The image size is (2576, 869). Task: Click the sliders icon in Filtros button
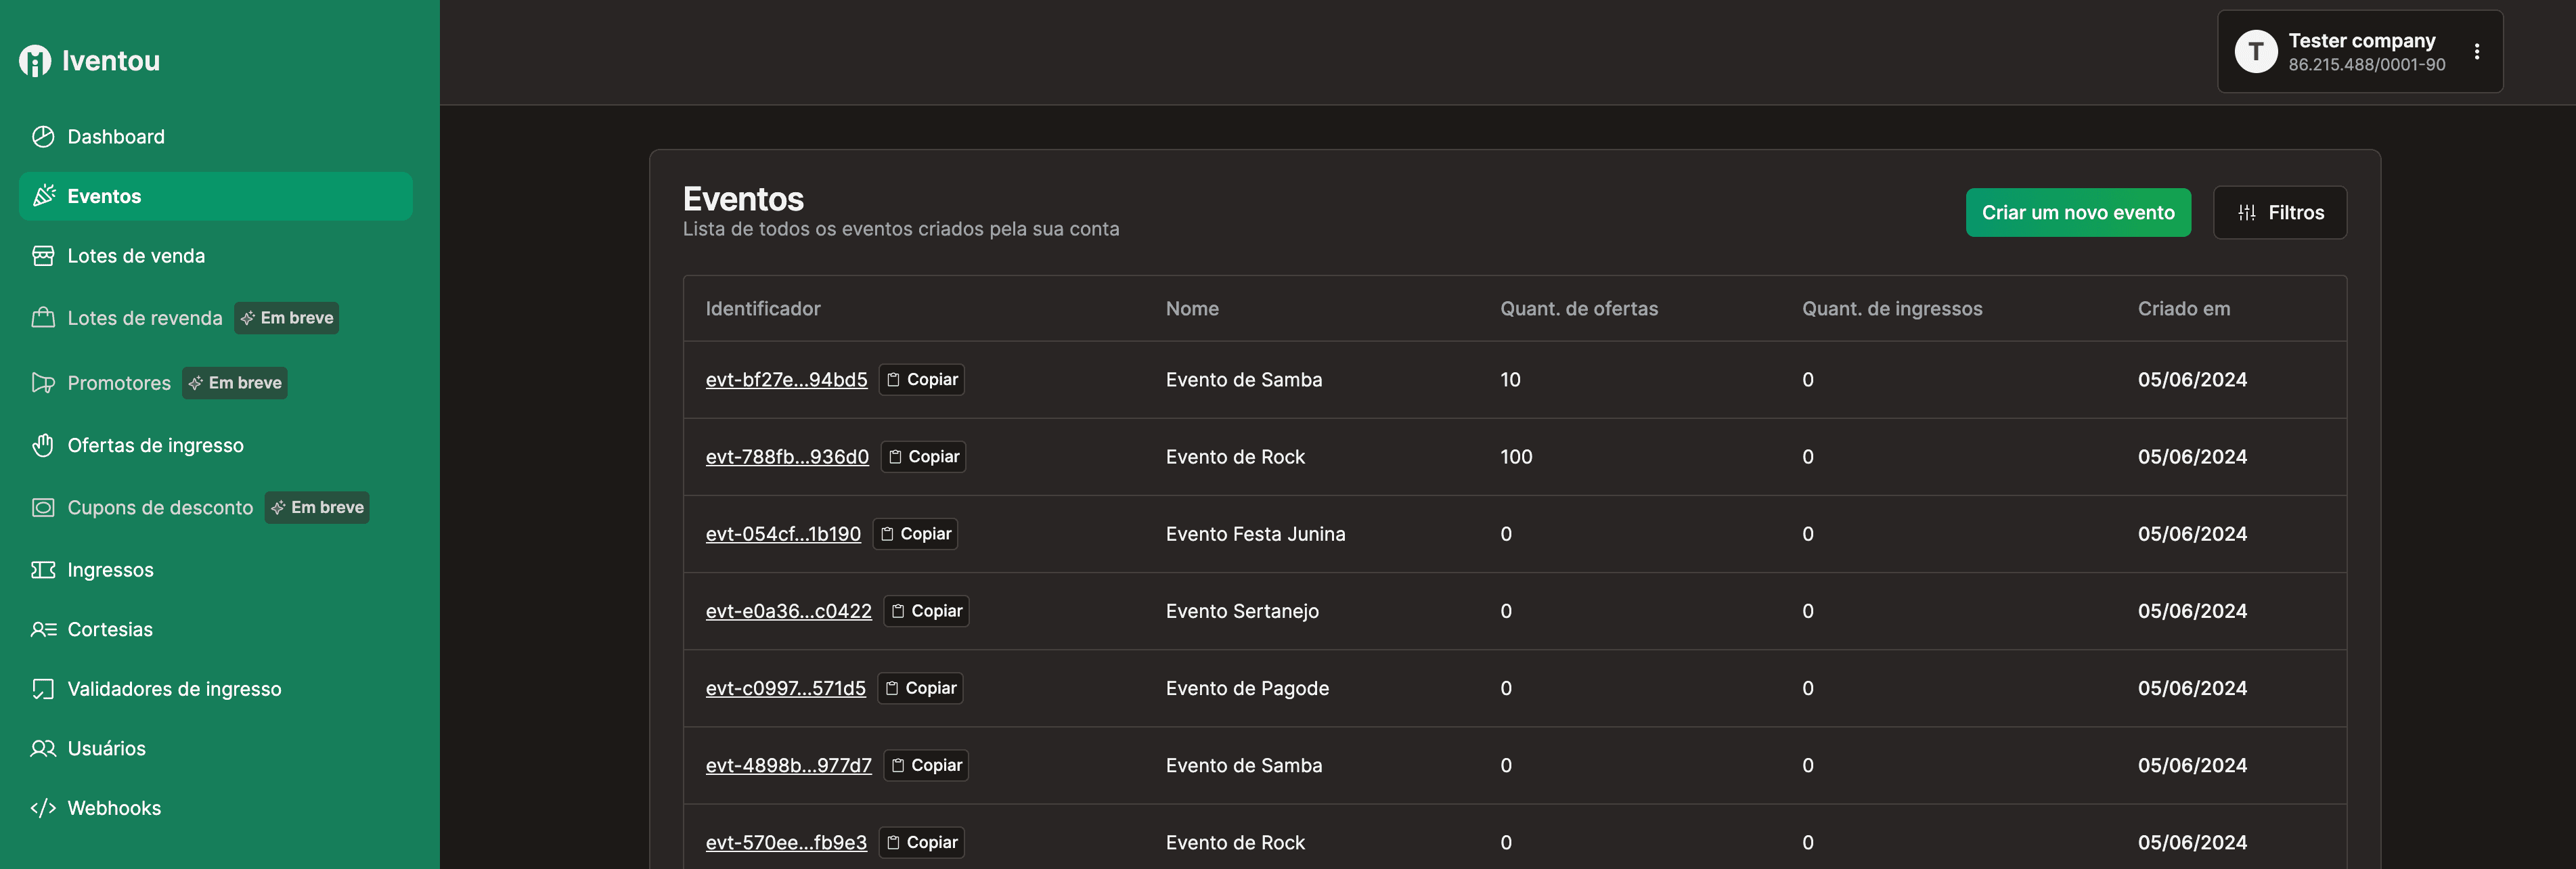pos(2247,213)
